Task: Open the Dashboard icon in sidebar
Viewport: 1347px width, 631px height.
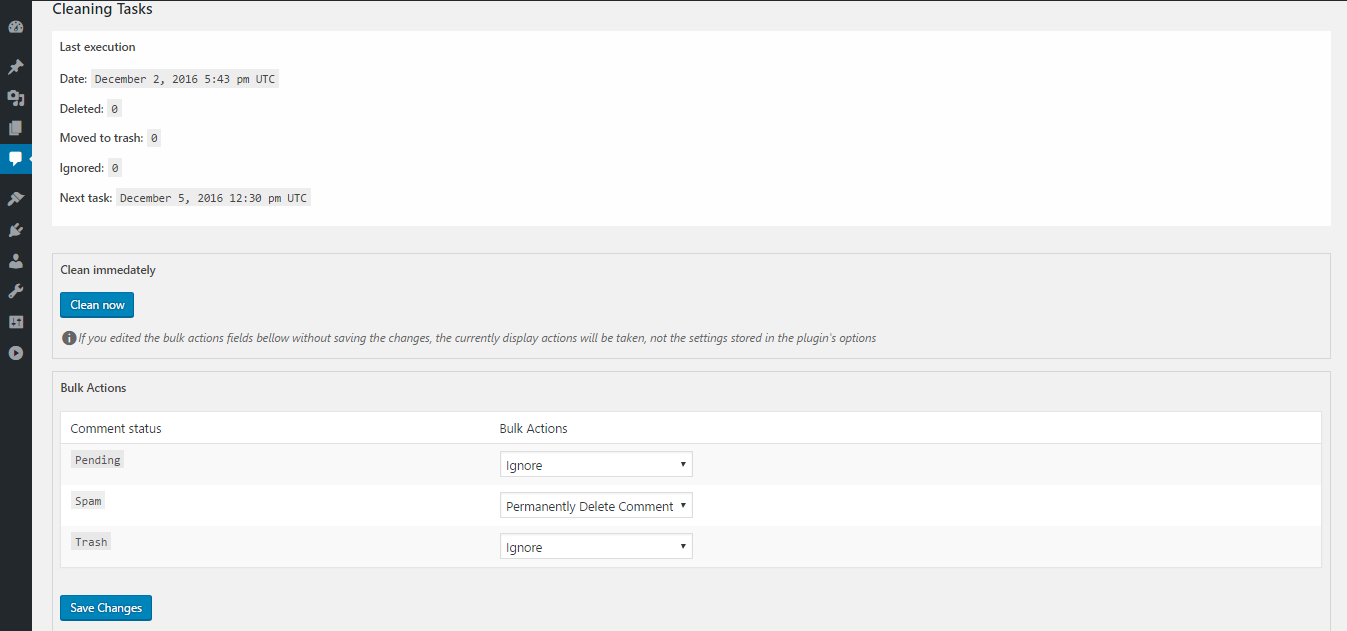Action: point(15,27)
